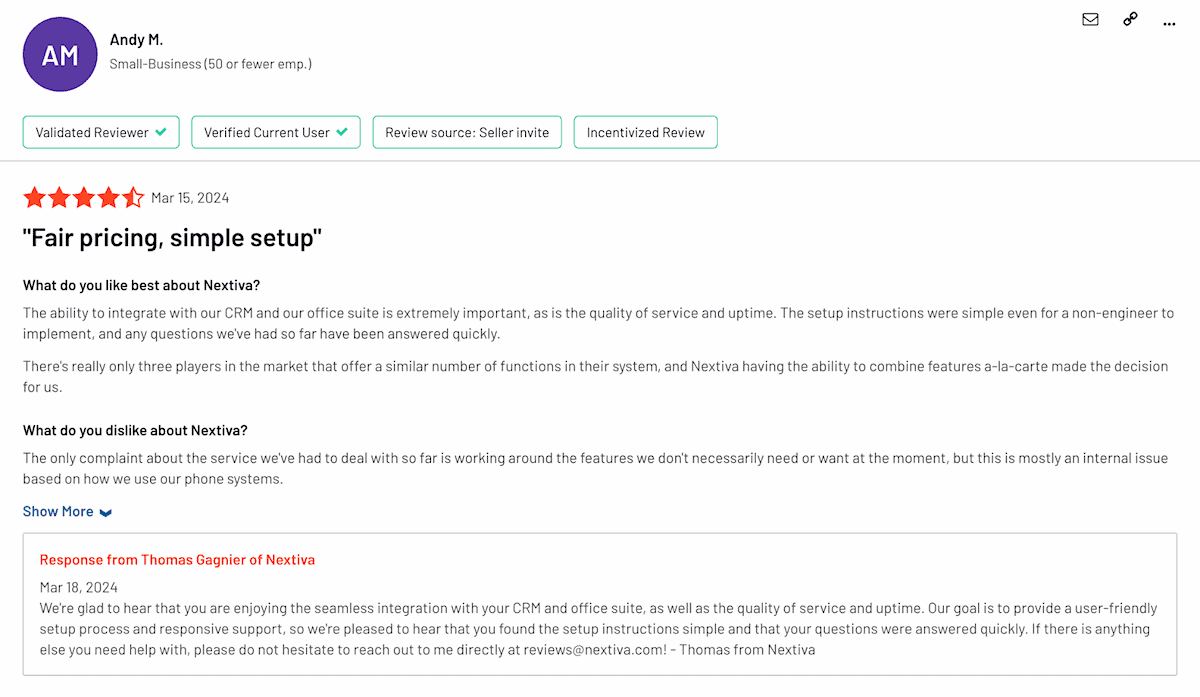Click the first red star in the rating
The width and height of the screenshot is (1200, 697).
tap(34, 197)
